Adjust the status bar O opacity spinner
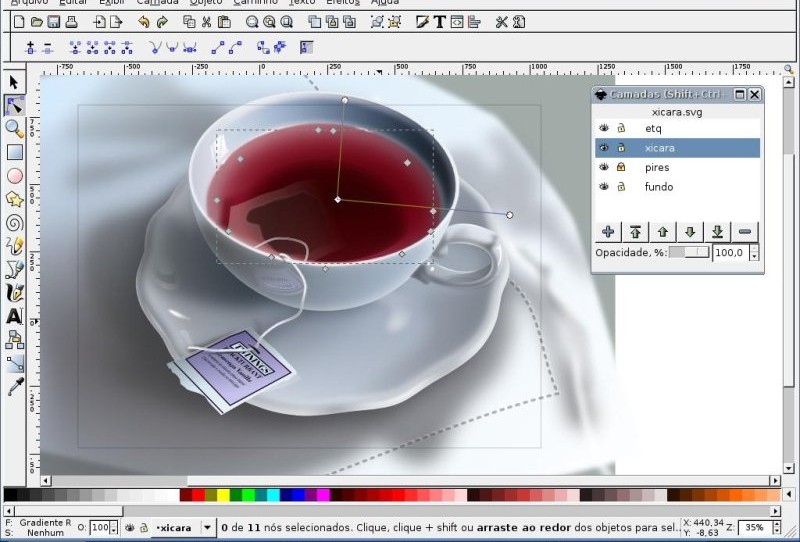The image size is (800, 542). coord(114,528)
